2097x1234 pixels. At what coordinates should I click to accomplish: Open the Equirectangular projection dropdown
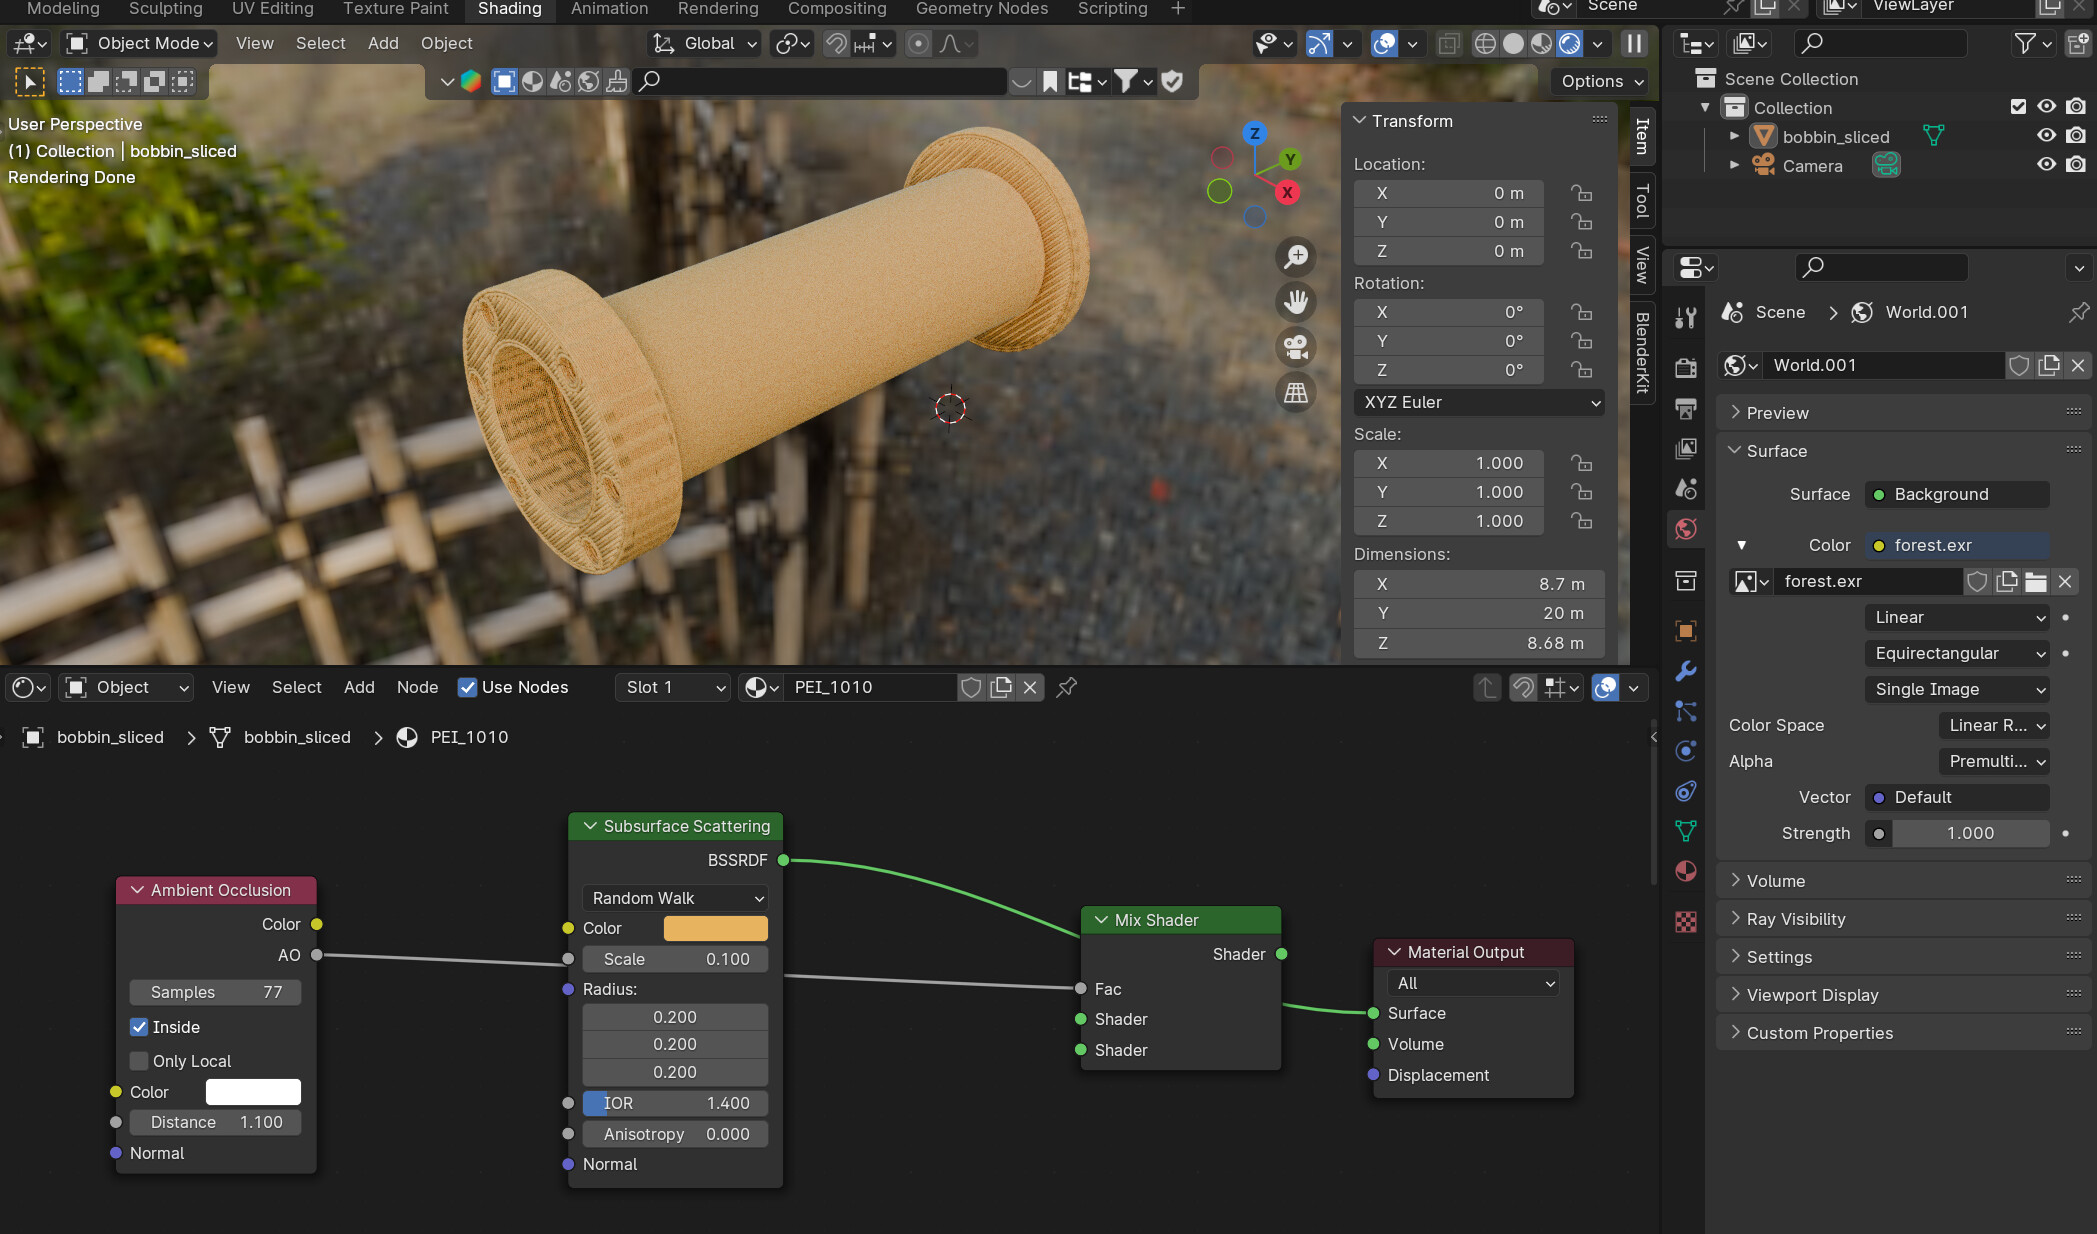pyautogui.click(x=1957, y=653)
